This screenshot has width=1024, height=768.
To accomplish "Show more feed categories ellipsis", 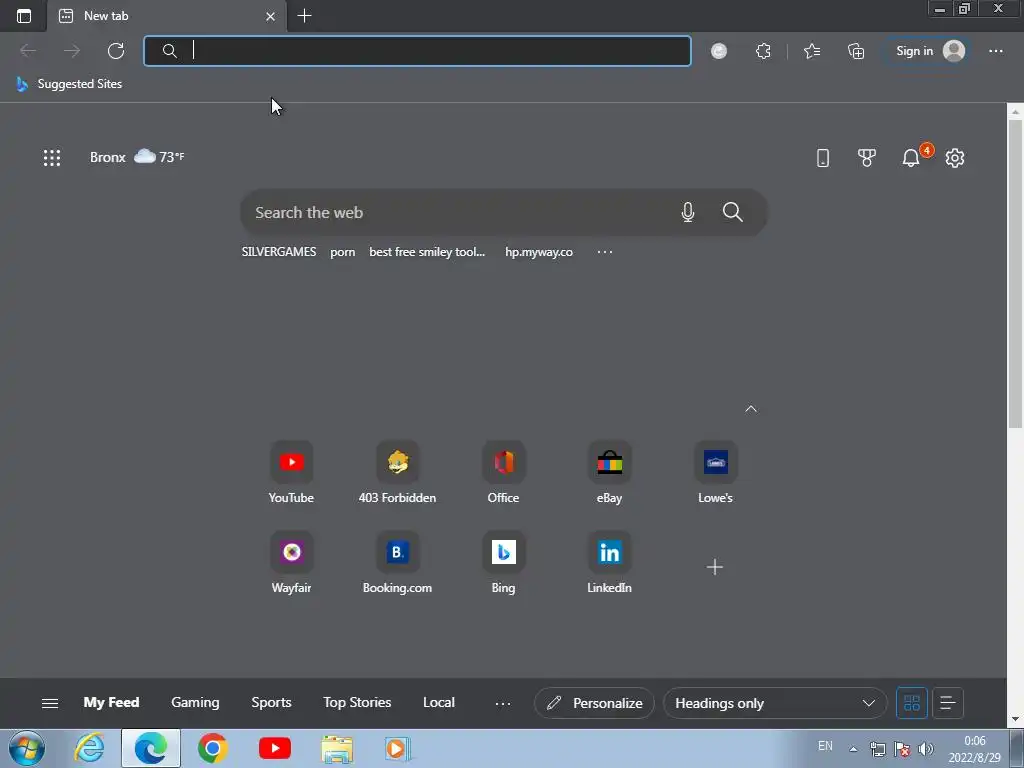I will point(503,703).
